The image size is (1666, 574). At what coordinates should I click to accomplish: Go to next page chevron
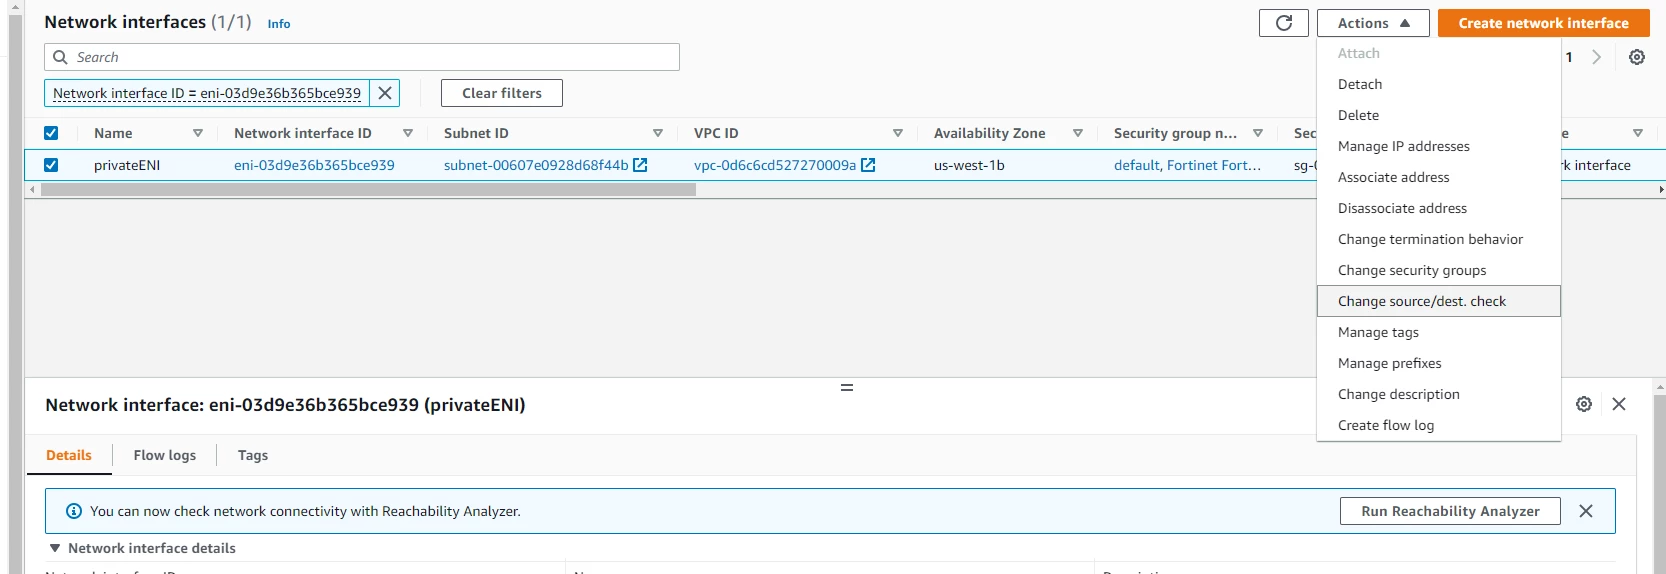(1597, 57)
